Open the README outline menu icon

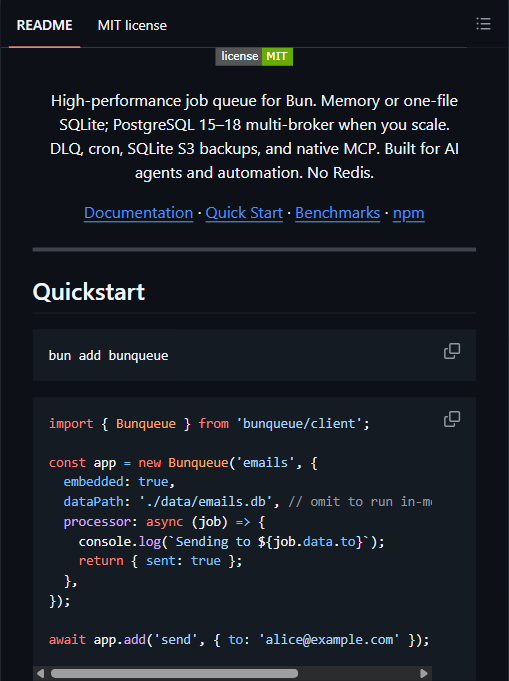[x=483, y=24]
